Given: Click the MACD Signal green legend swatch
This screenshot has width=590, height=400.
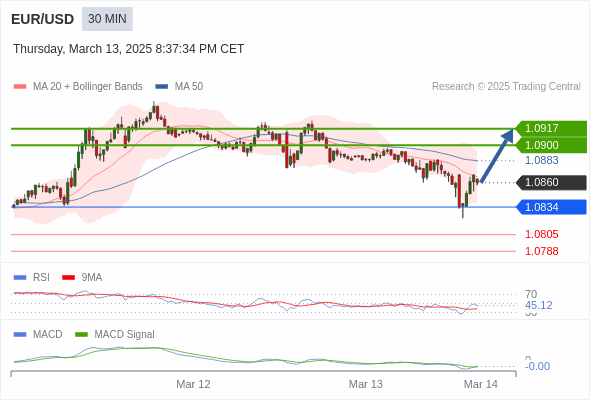Looking at the screenshot, I should (x=81, y=335).
